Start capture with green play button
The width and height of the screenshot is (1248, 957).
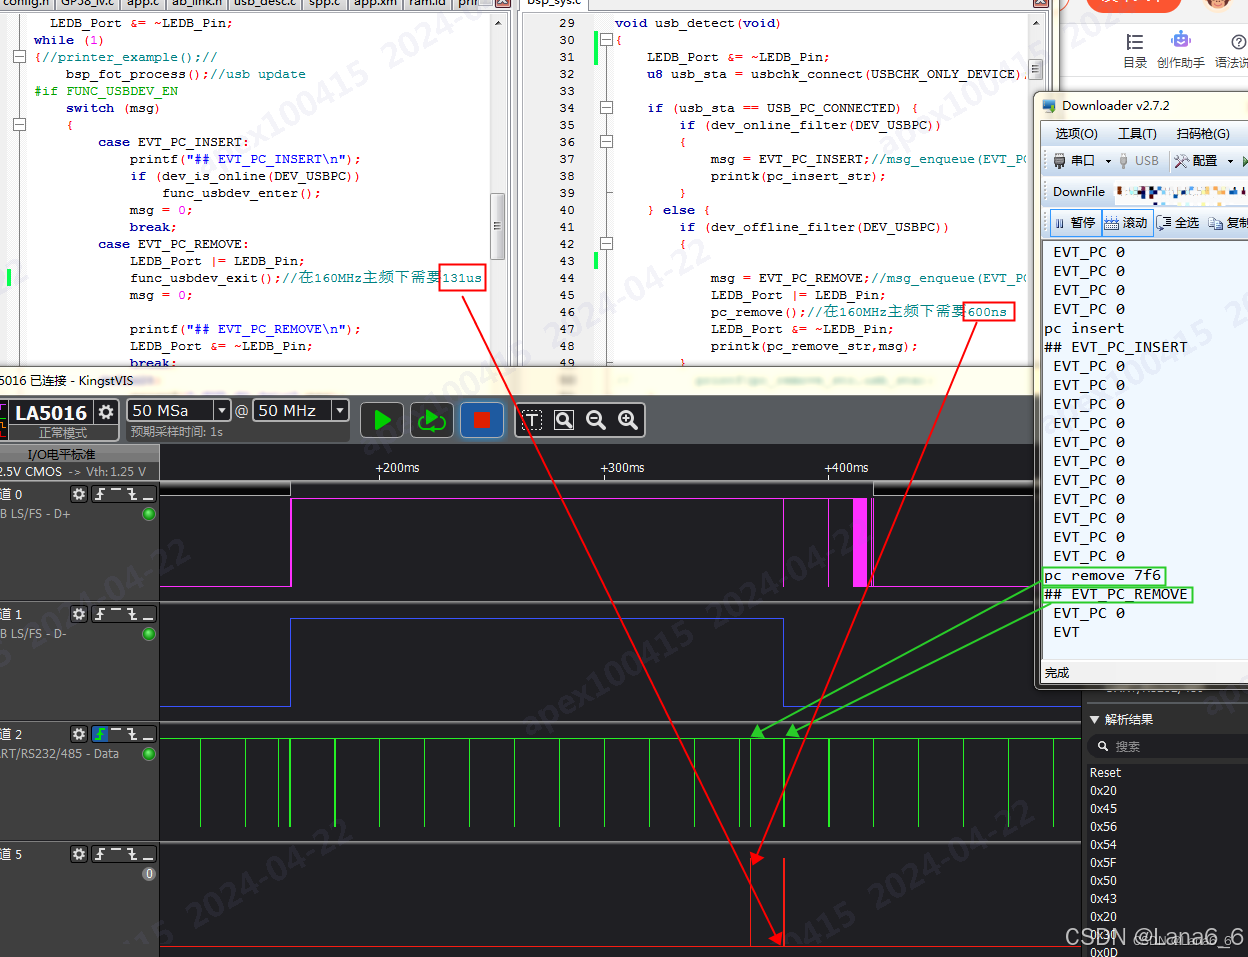coord(382,420)
